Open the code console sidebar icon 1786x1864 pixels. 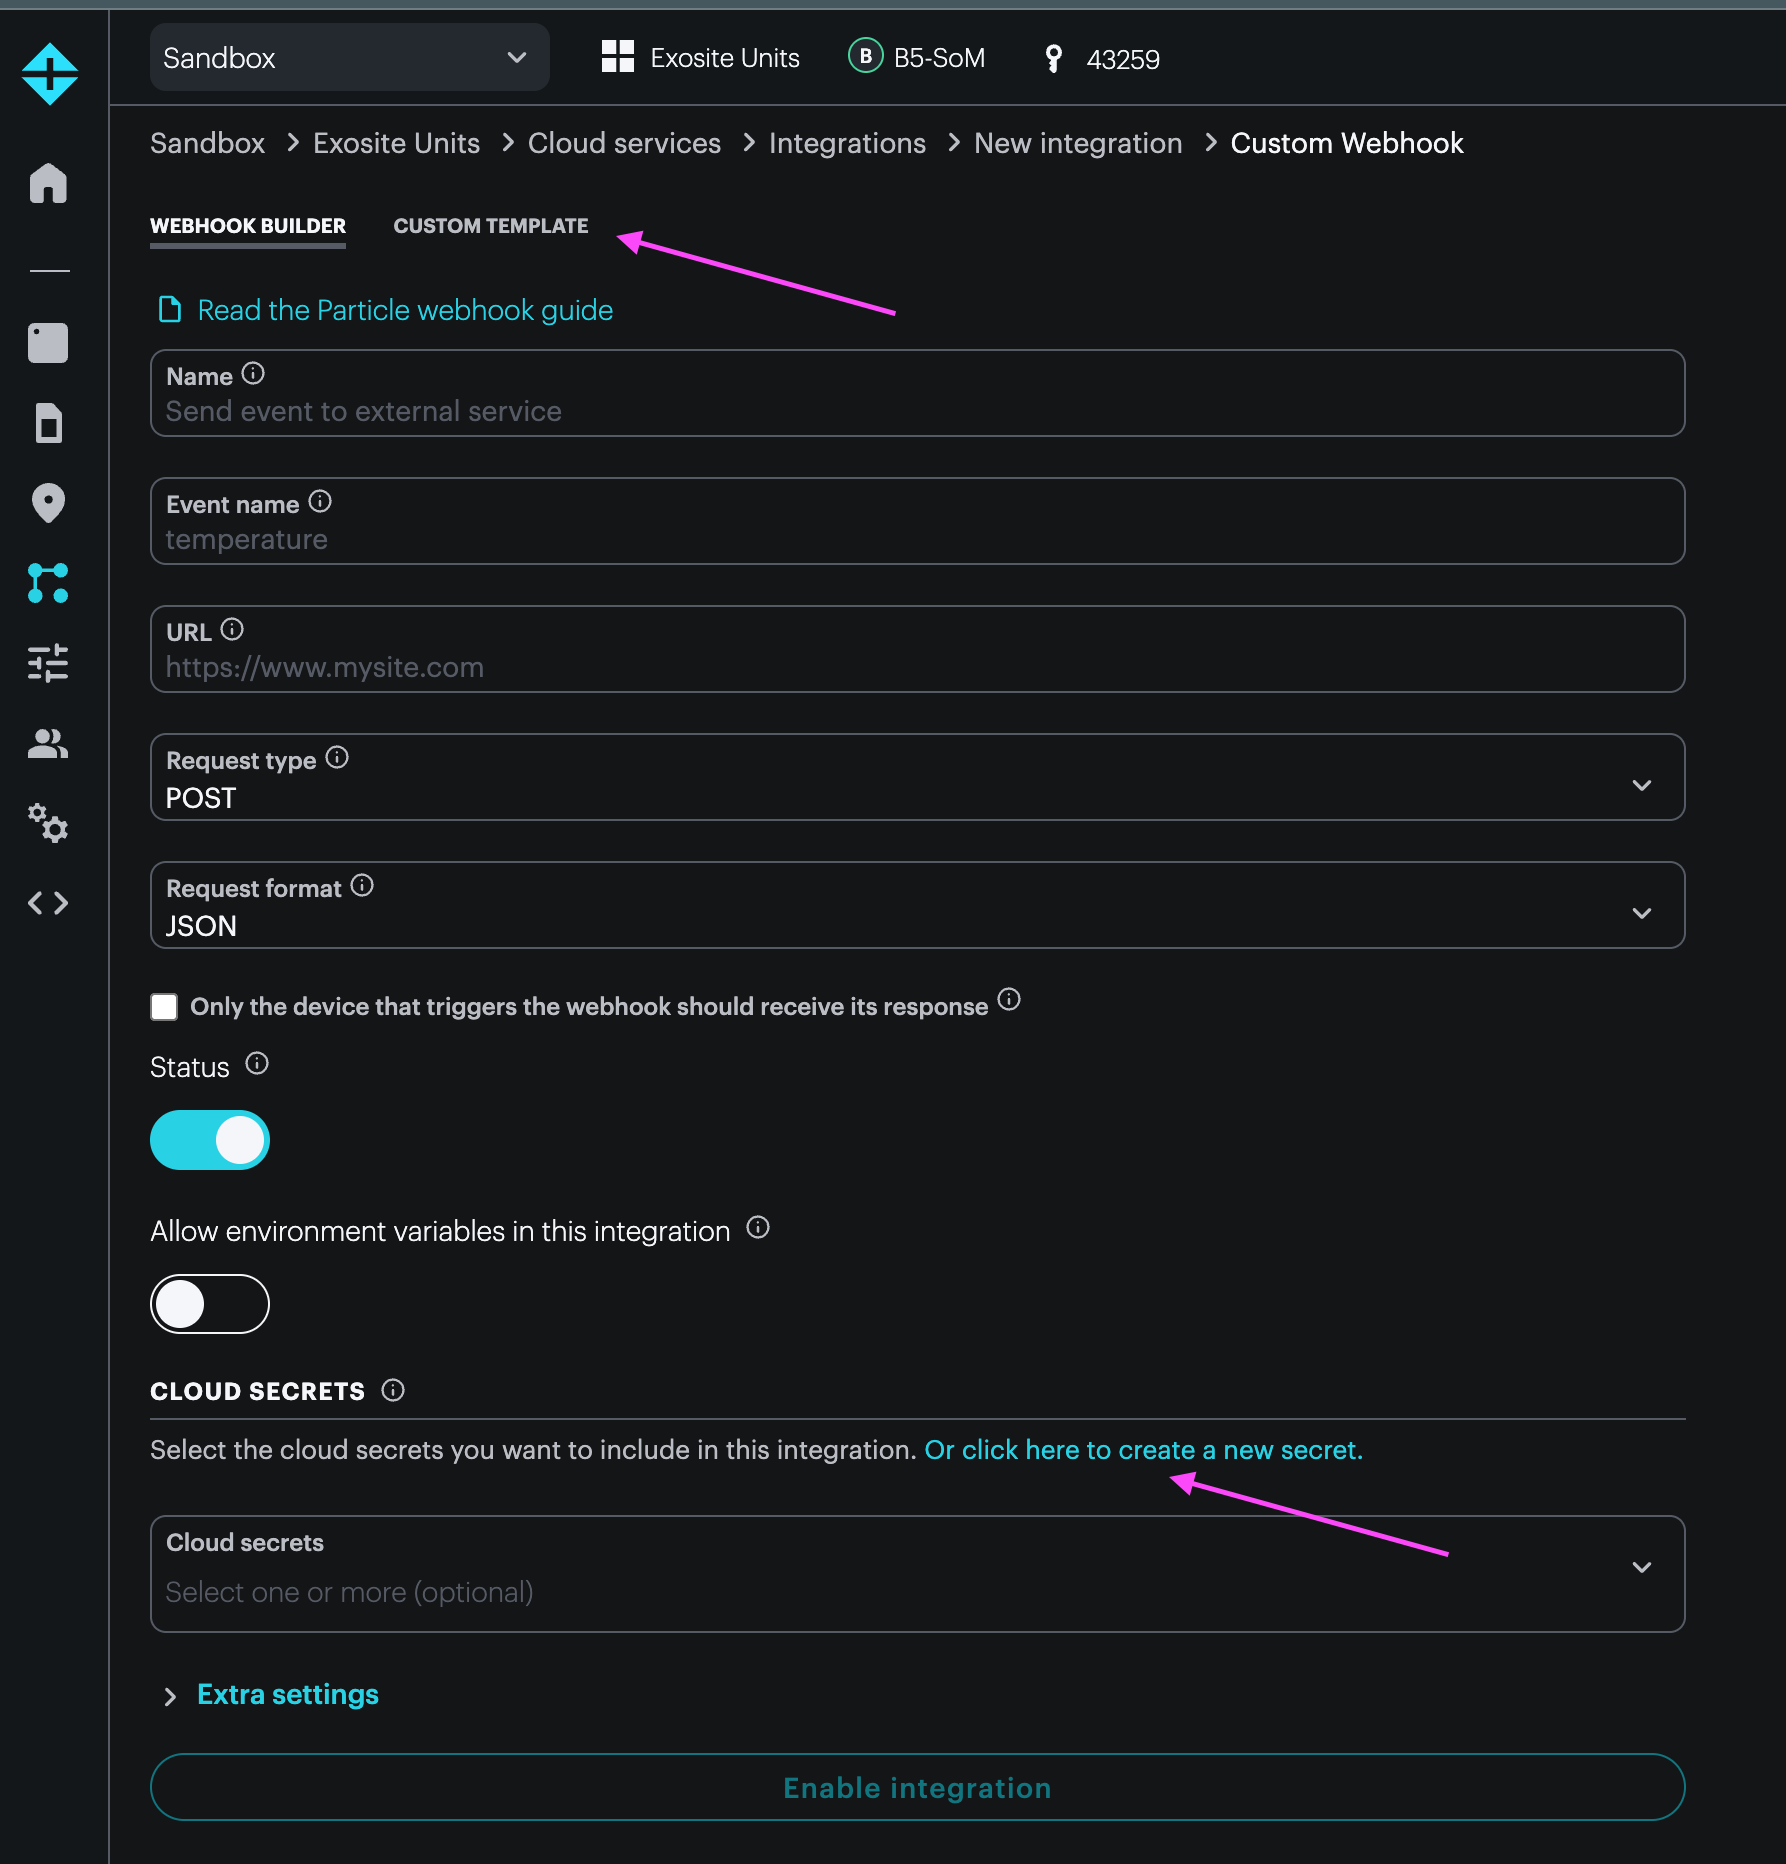[48, 903]
